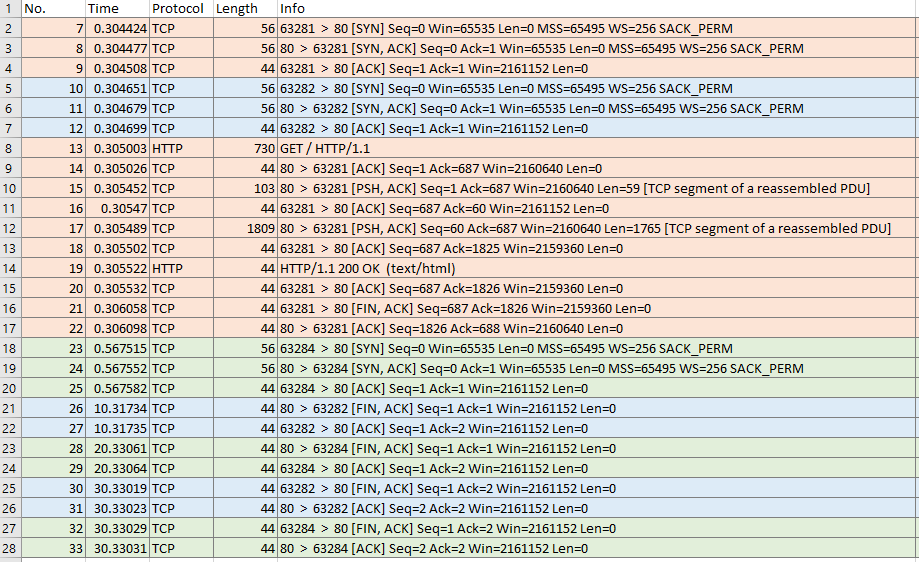Click the Len=1765 reassembled PDU info cell

[x=598, y=229]
